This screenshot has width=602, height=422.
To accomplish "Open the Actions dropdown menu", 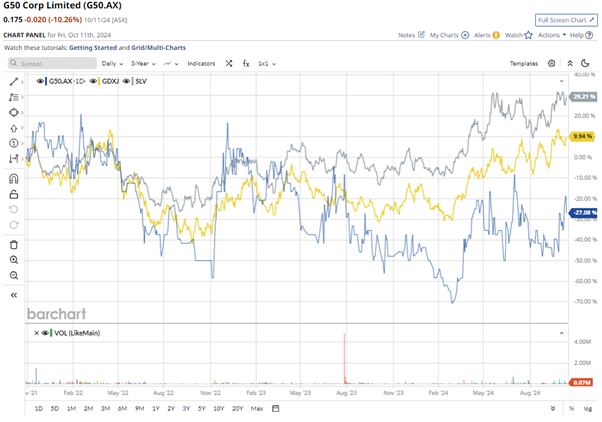I will (x=548, y=35).
